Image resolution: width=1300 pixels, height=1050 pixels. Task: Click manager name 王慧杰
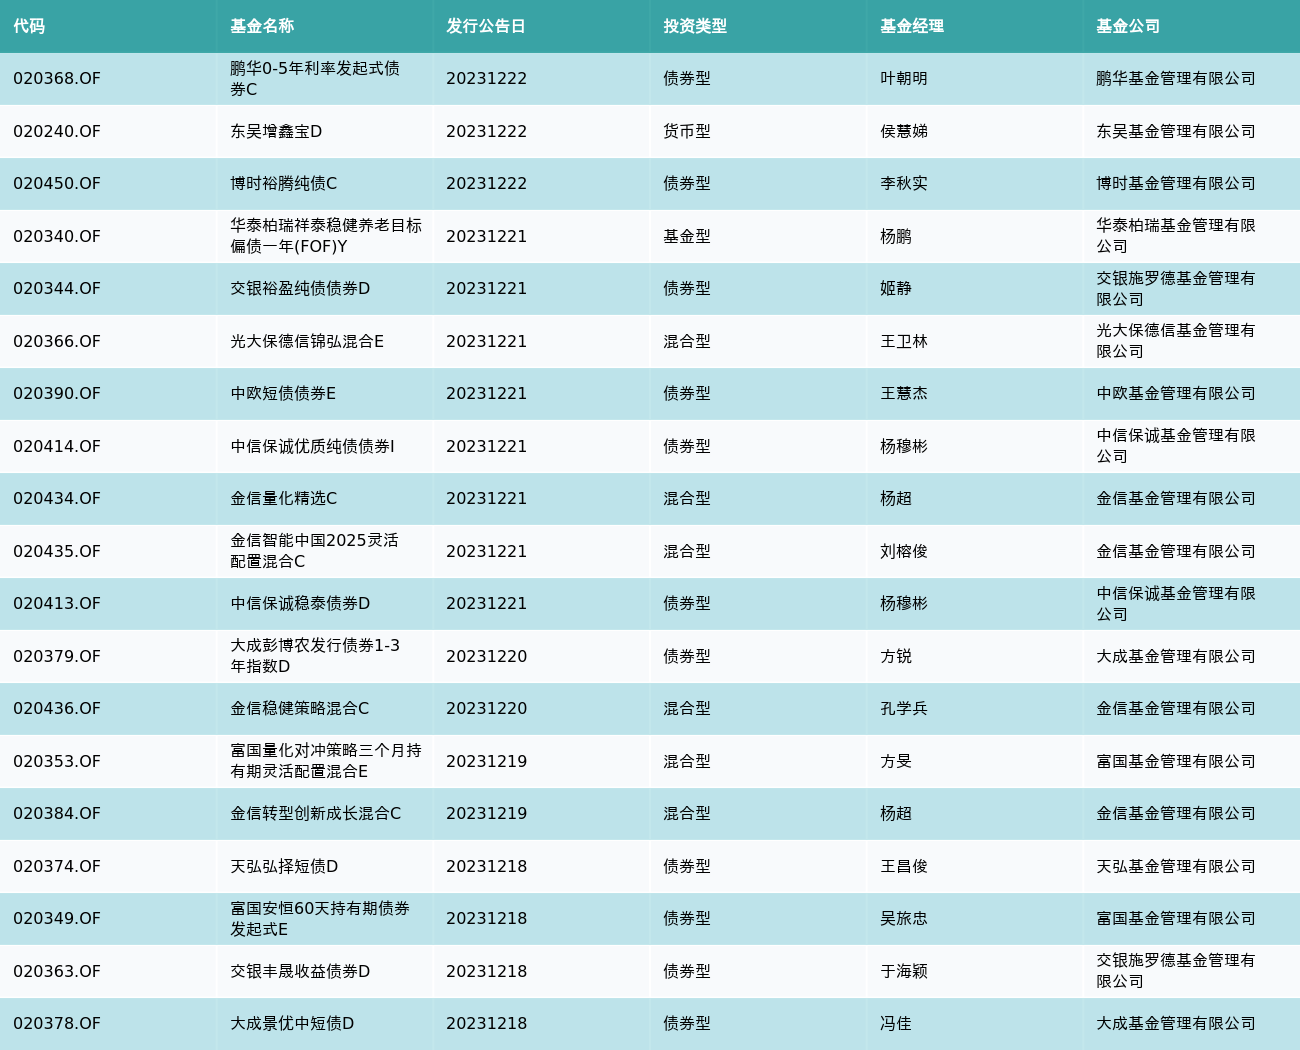[904, 394]
